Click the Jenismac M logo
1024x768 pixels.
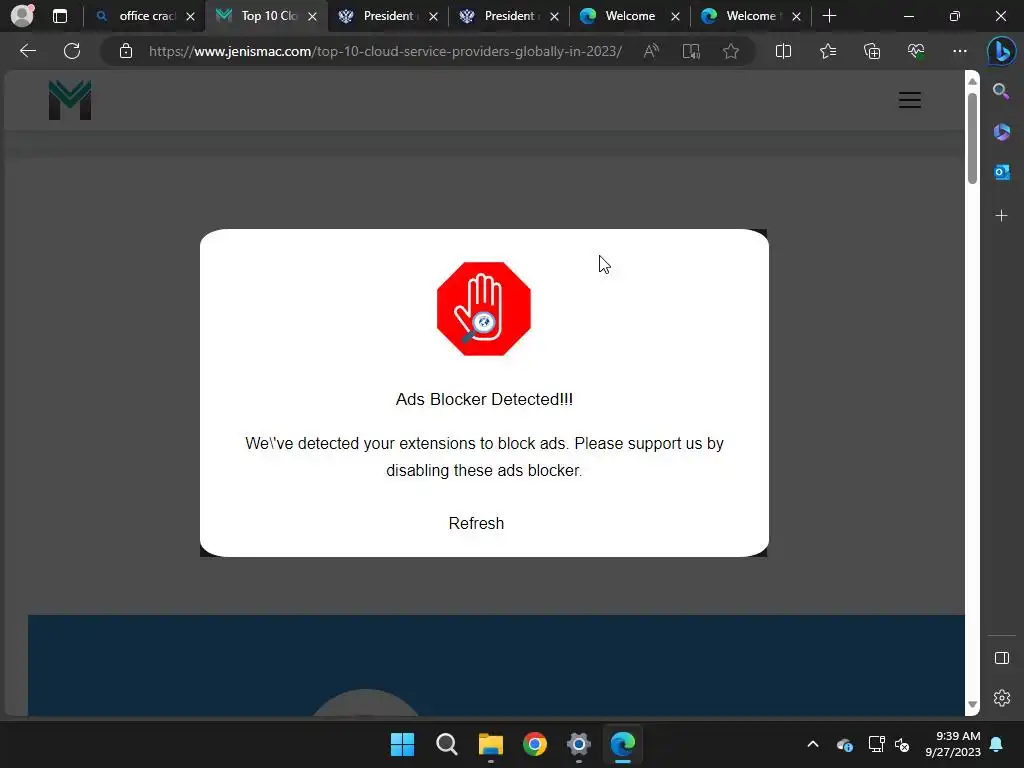coord(70,100)
